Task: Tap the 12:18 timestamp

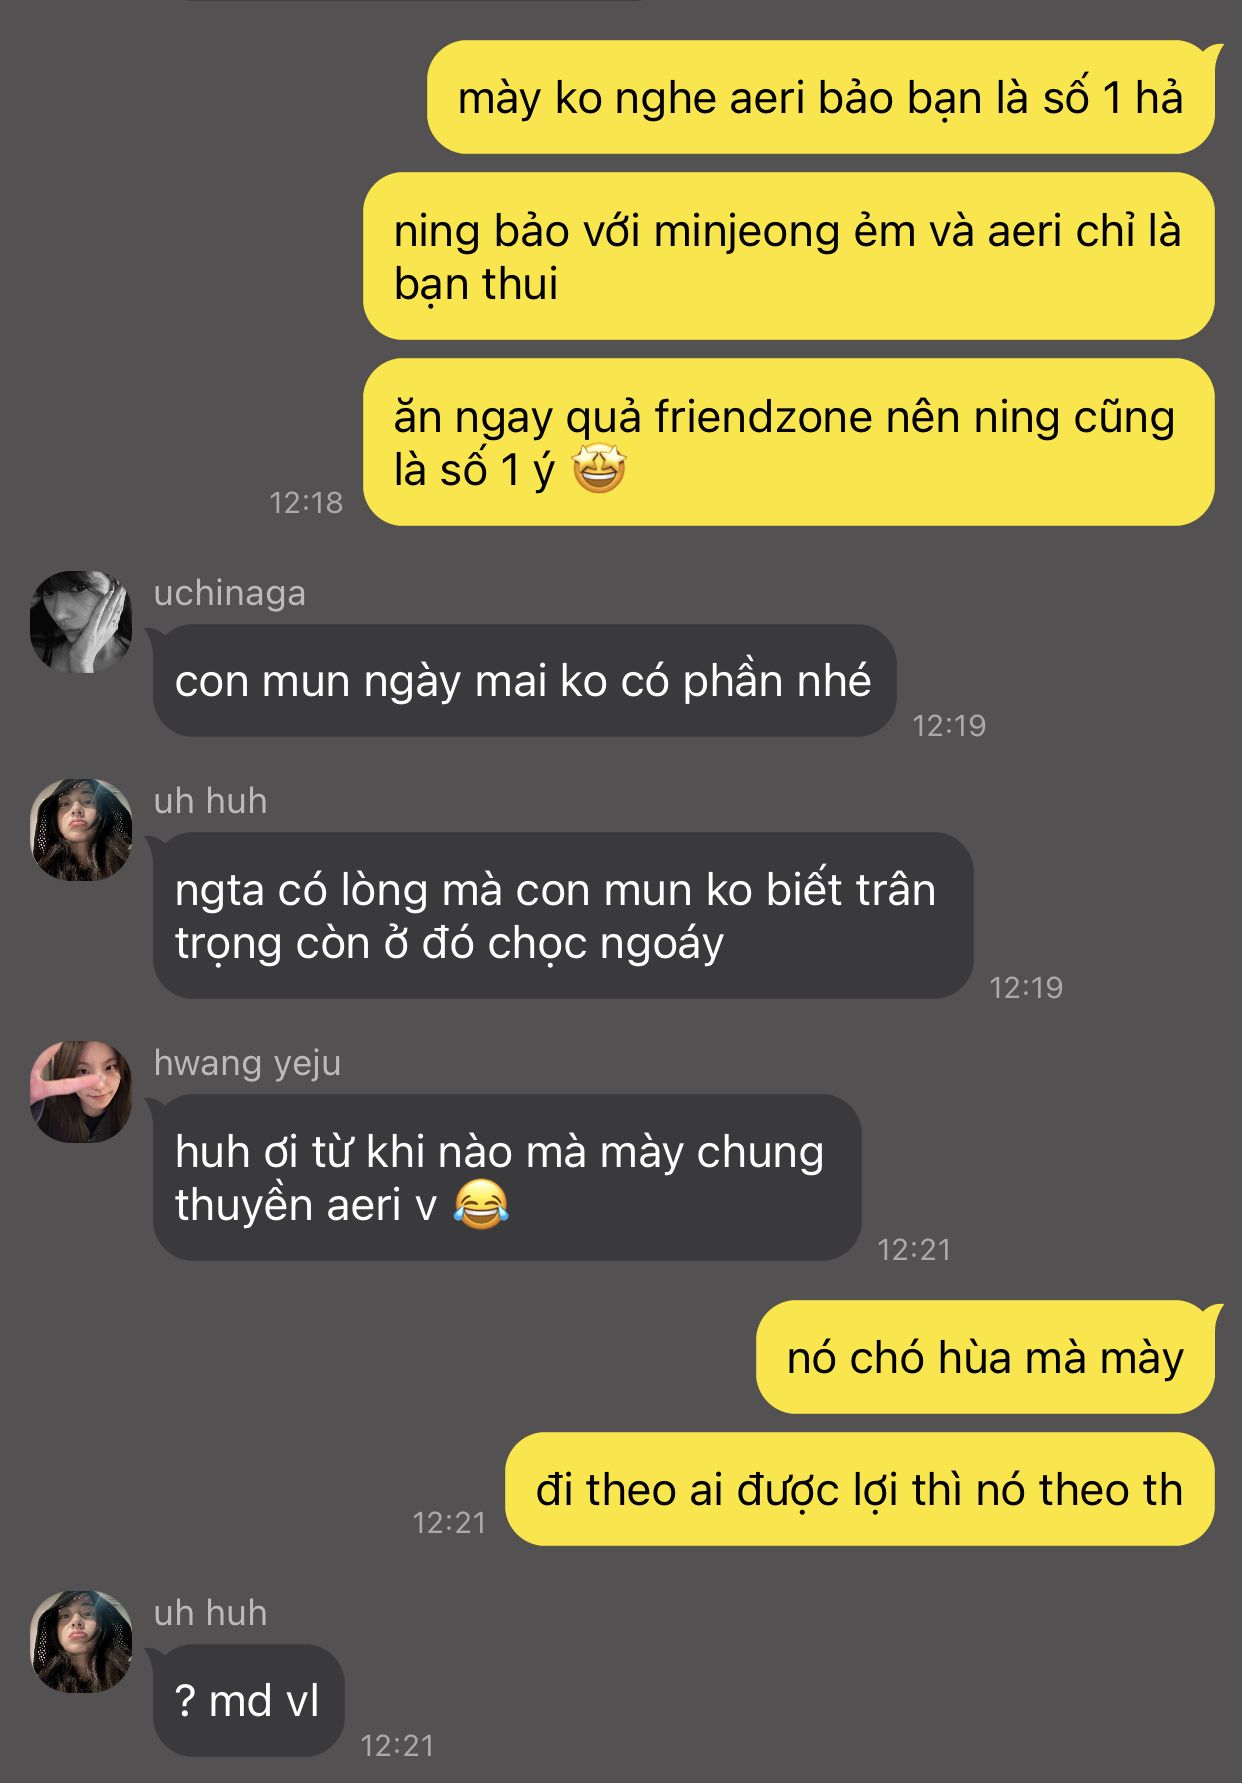Action: tap(306, 502)
